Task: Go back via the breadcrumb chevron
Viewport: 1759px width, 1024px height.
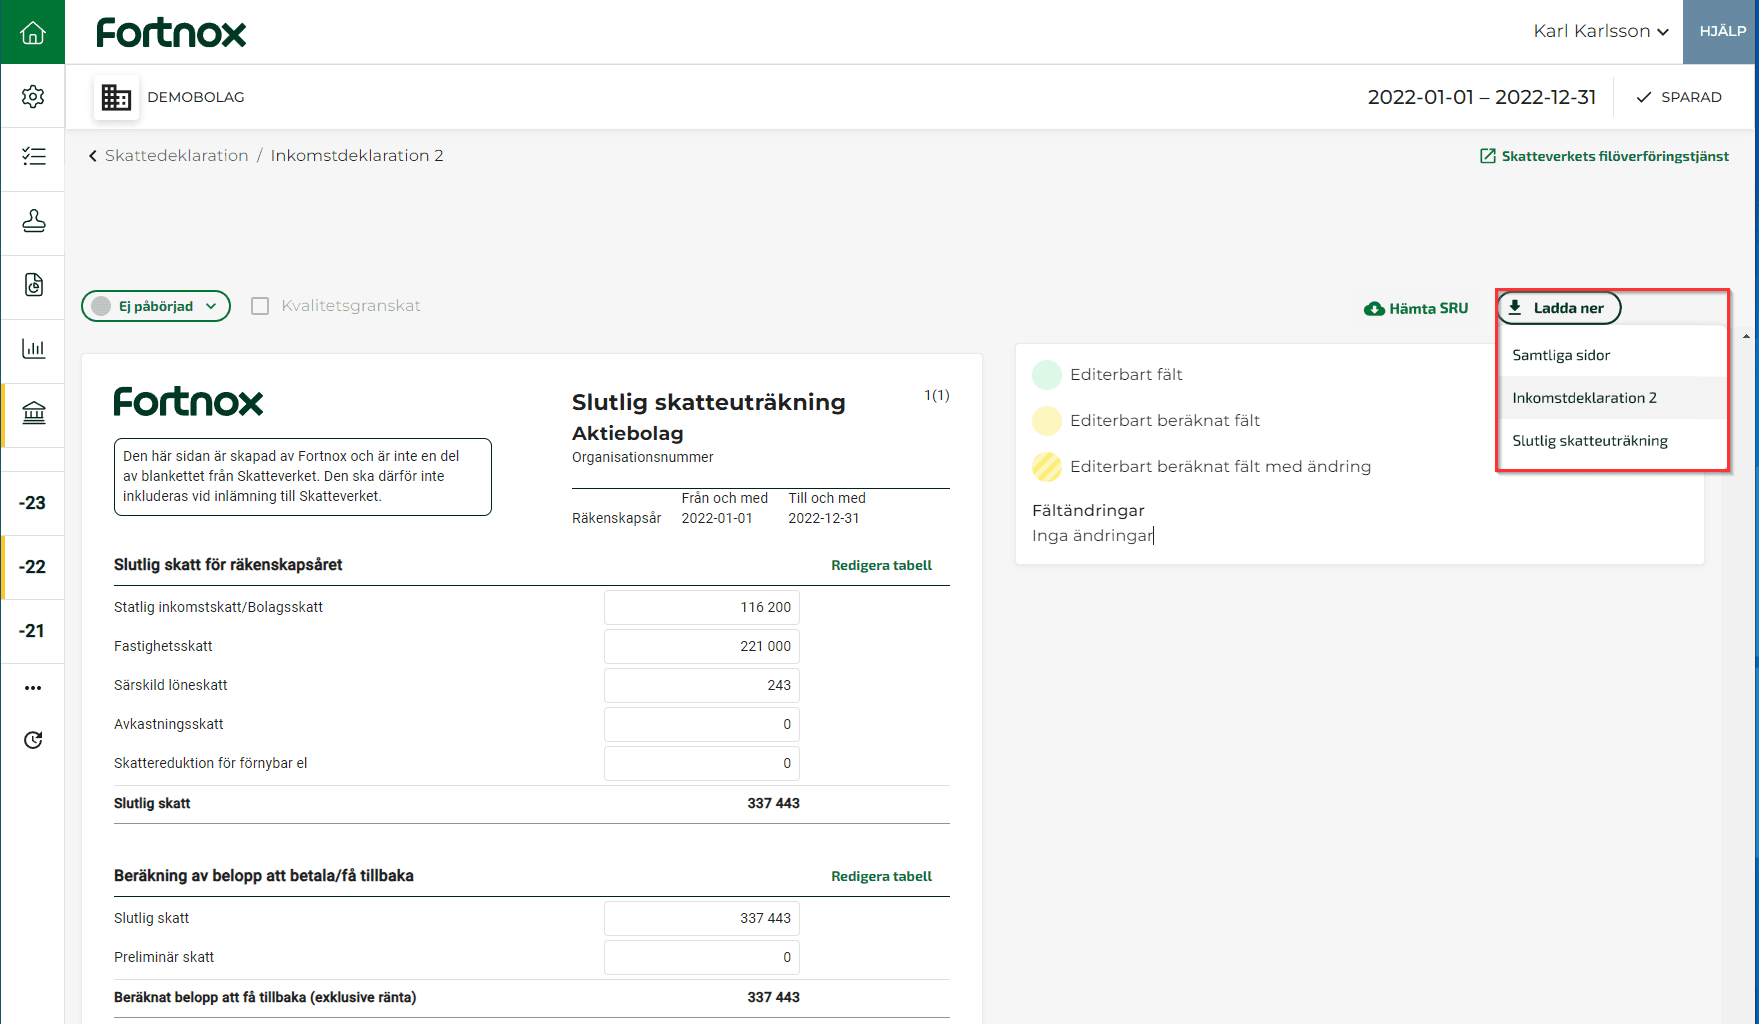Action: click(x=93, y=156)
